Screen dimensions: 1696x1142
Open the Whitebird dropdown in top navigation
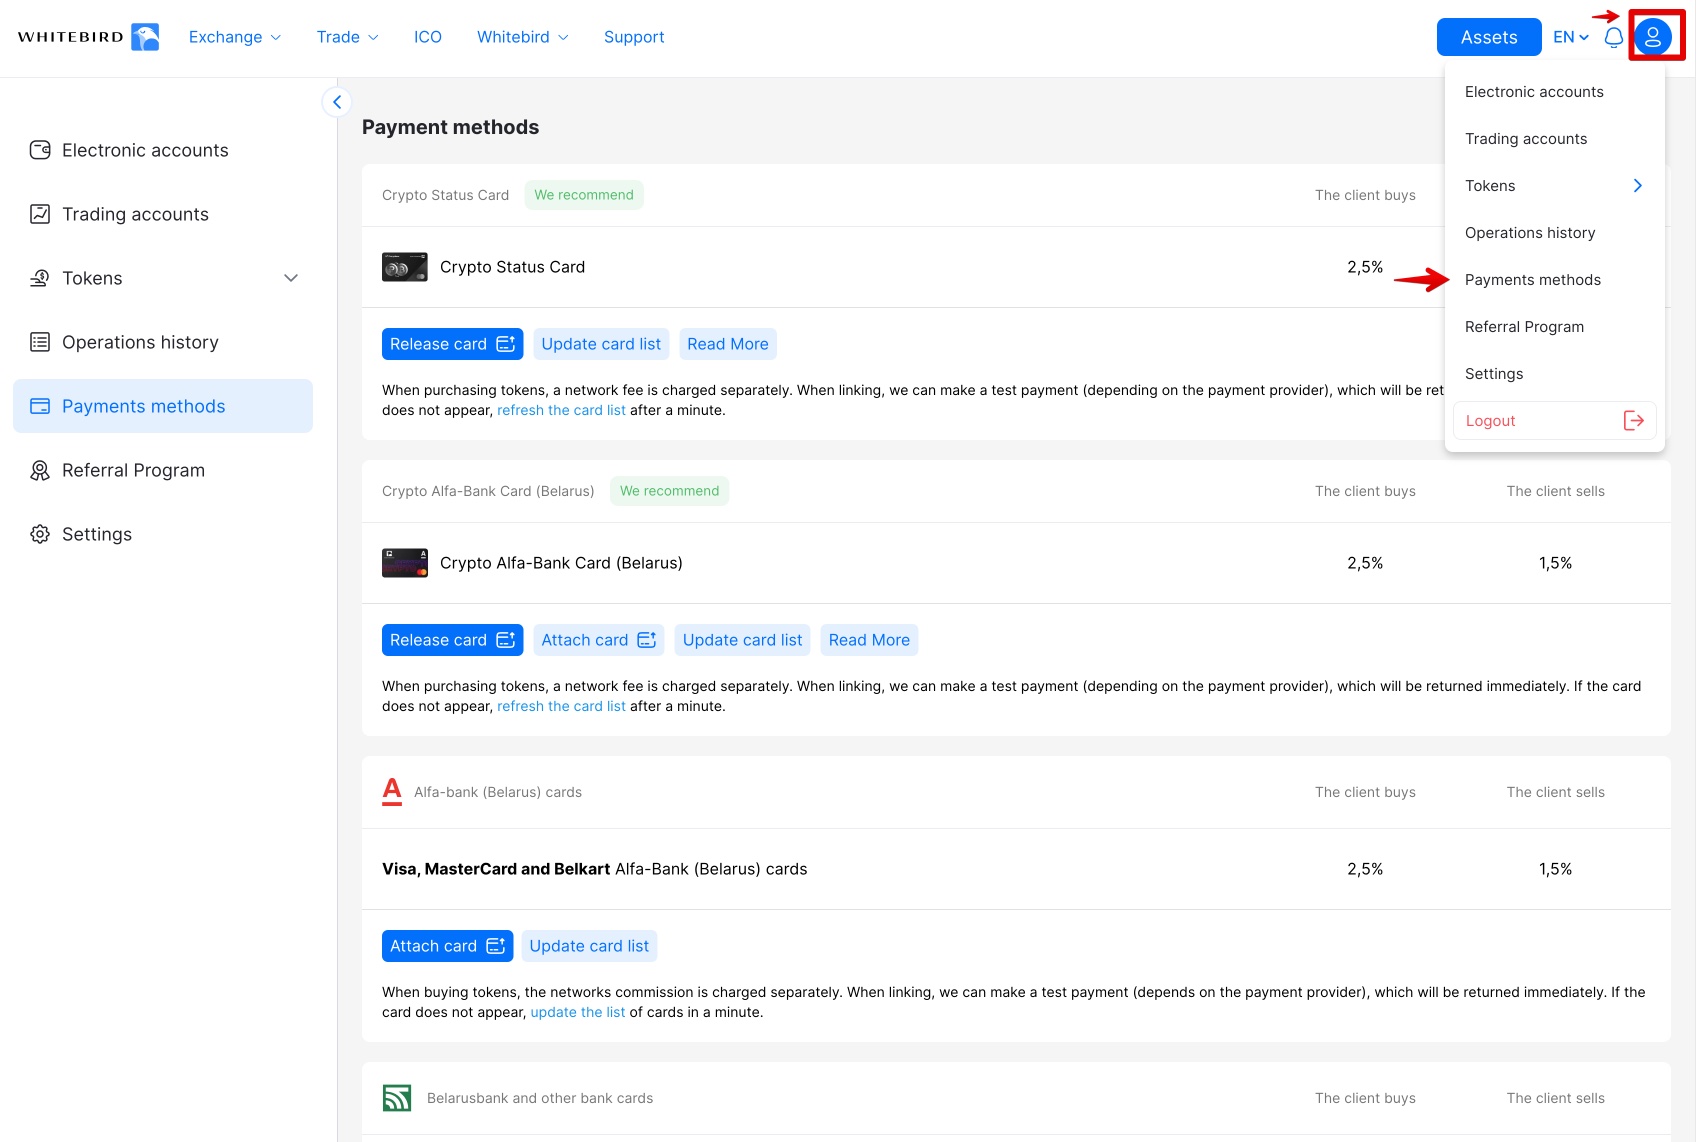pos(523,37)
